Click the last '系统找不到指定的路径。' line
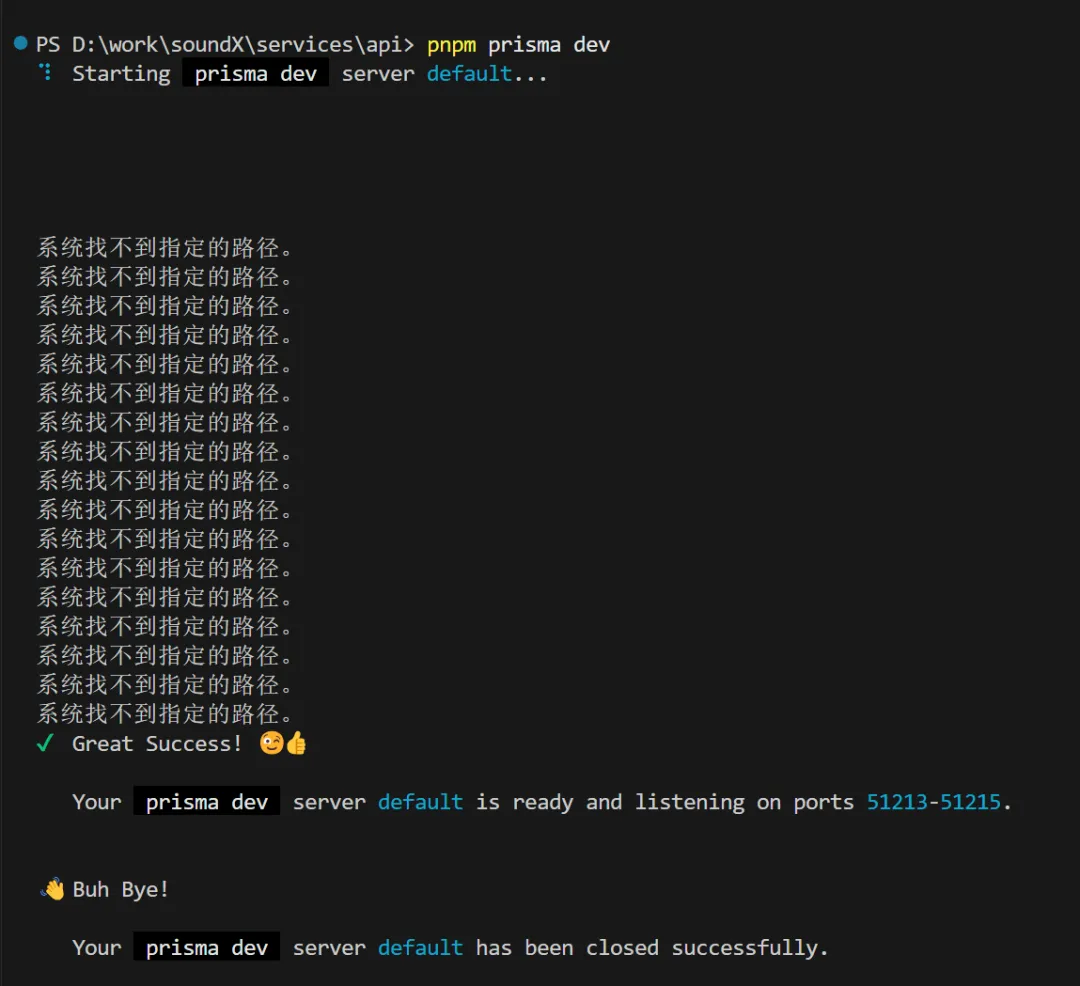The image size is (1080, 986). coord(164,714)
